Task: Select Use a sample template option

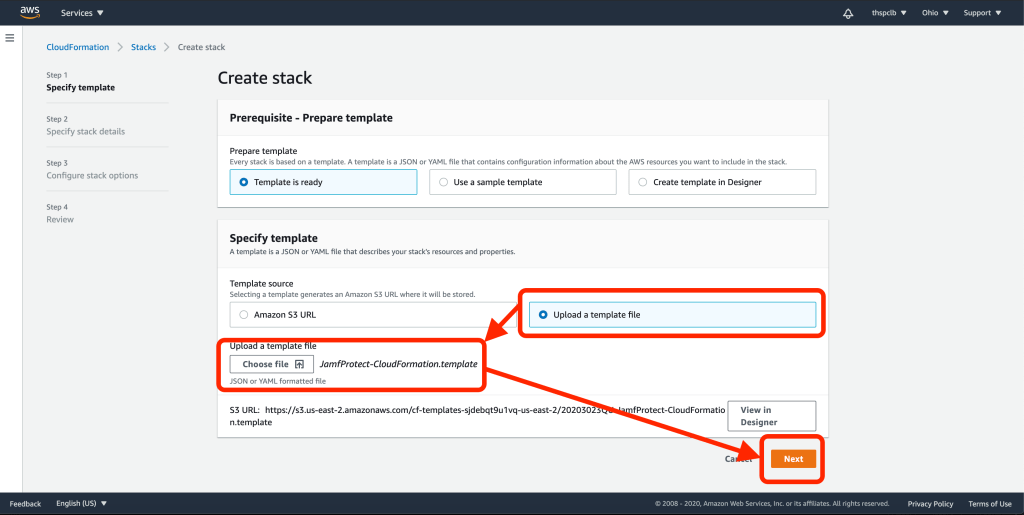Action: [444, 182]
